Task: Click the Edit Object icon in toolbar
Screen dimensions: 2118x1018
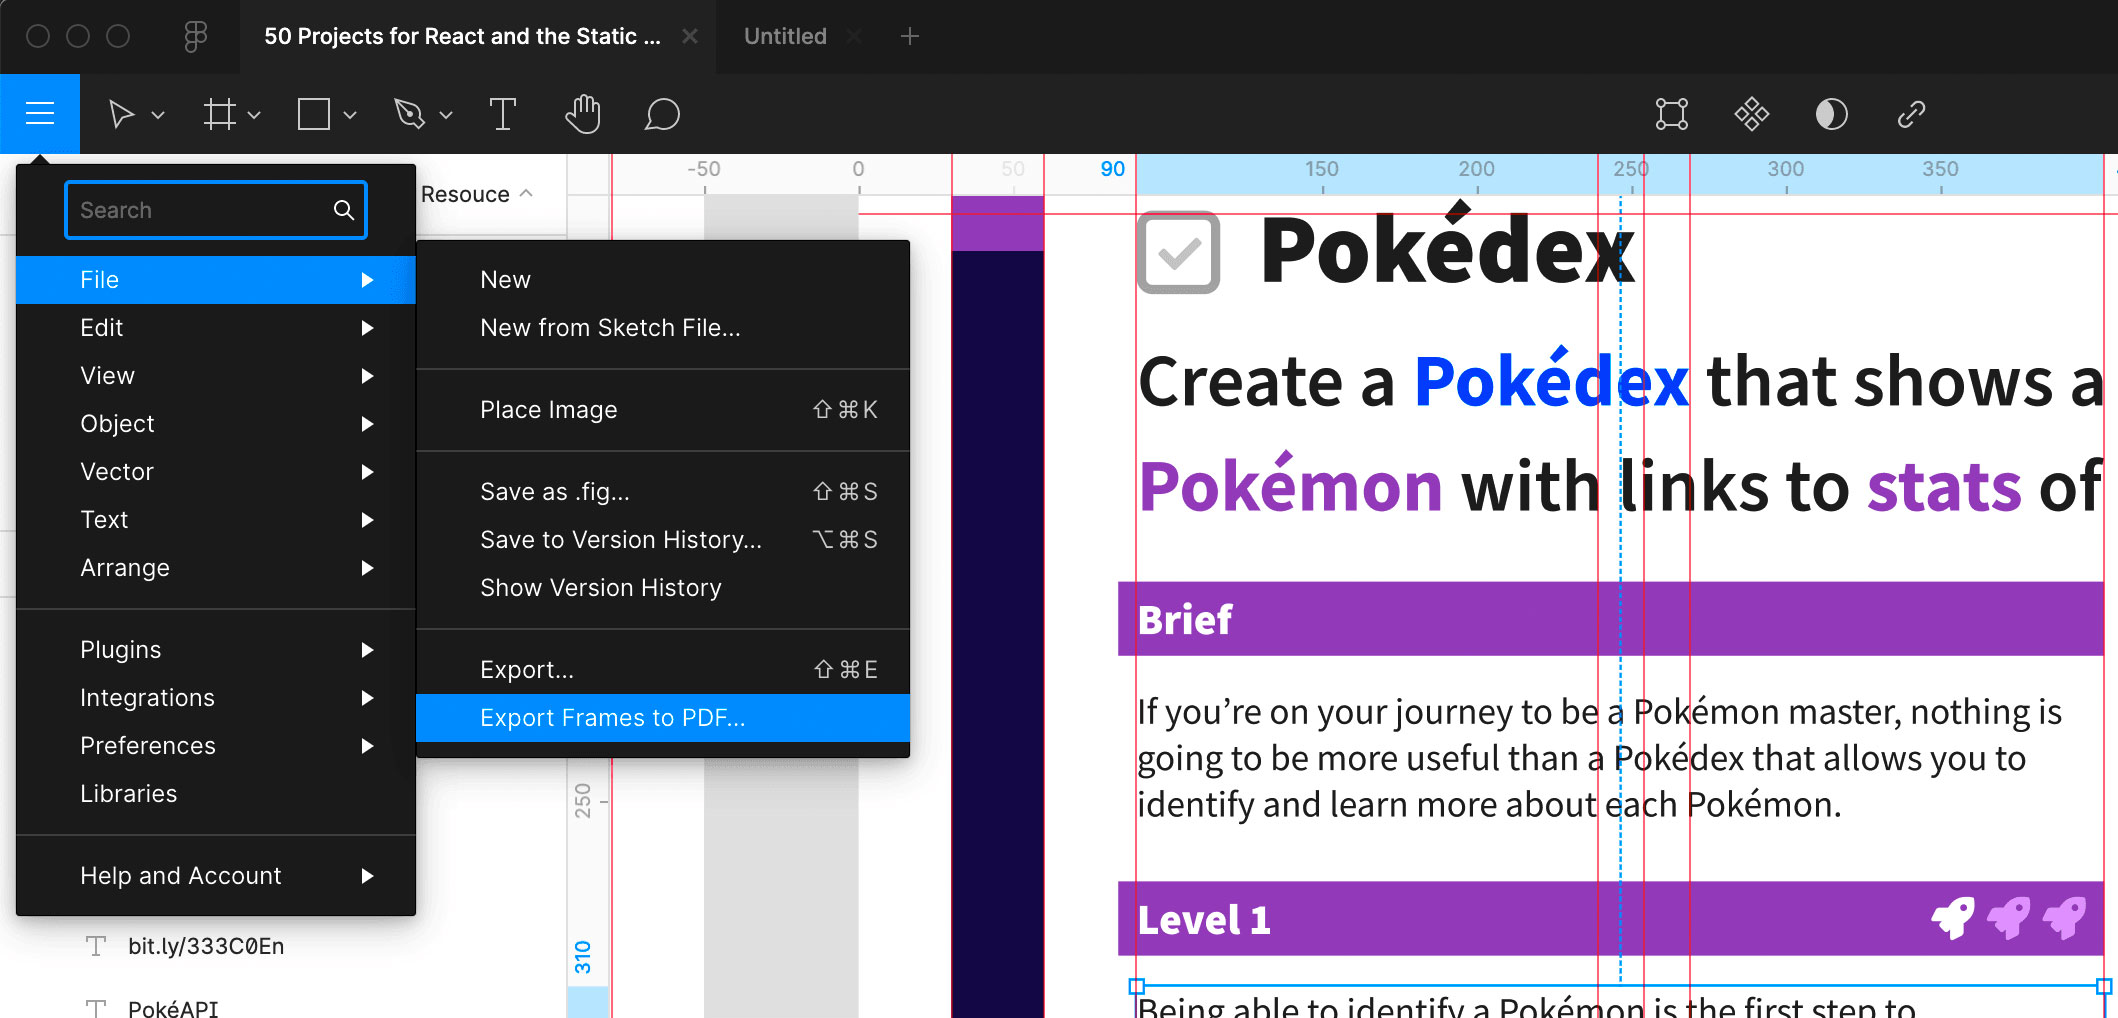Action: [1671, 114]
